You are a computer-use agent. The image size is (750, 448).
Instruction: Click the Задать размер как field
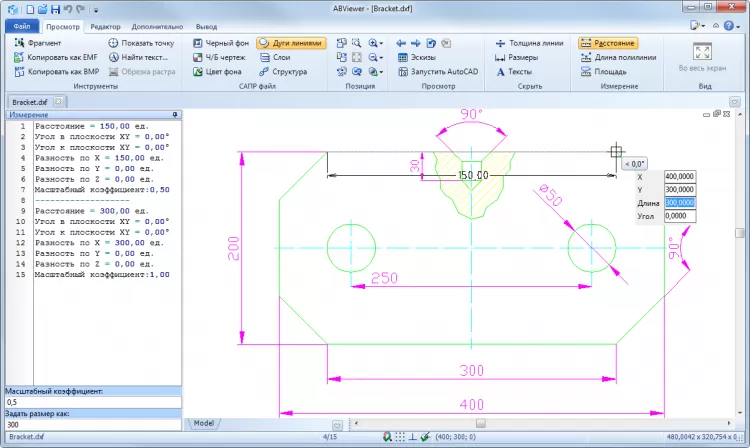point(93,425)
